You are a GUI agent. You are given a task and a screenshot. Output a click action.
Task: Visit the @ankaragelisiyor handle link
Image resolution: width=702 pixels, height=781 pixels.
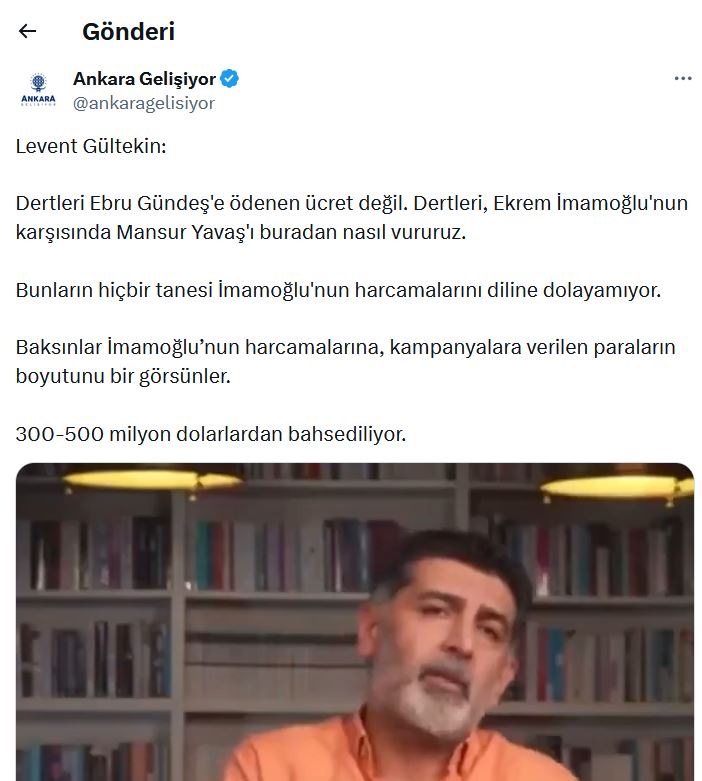click(144, 103)
